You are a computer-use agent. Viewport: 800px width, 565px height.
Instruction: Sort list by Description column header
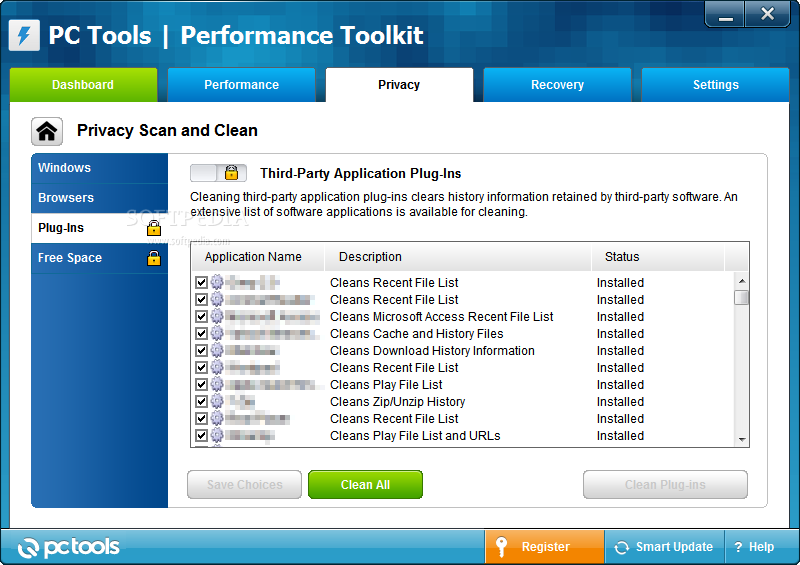tap(458, 257)
